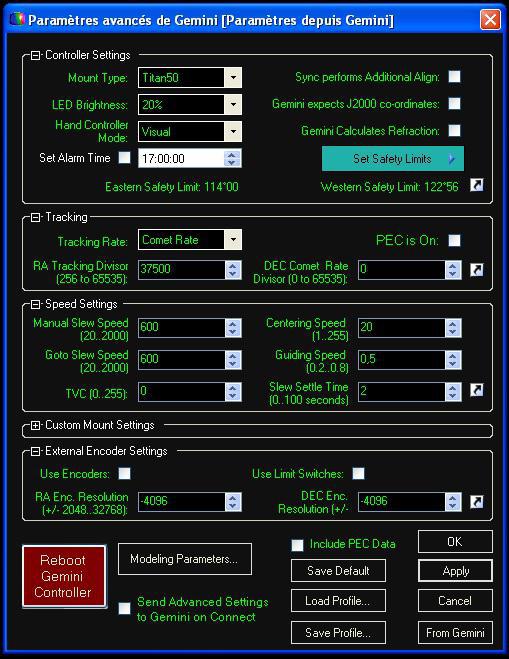
Task: Click the Eastern Safety Limit: 114°00 text
Action: pos(172,187)
